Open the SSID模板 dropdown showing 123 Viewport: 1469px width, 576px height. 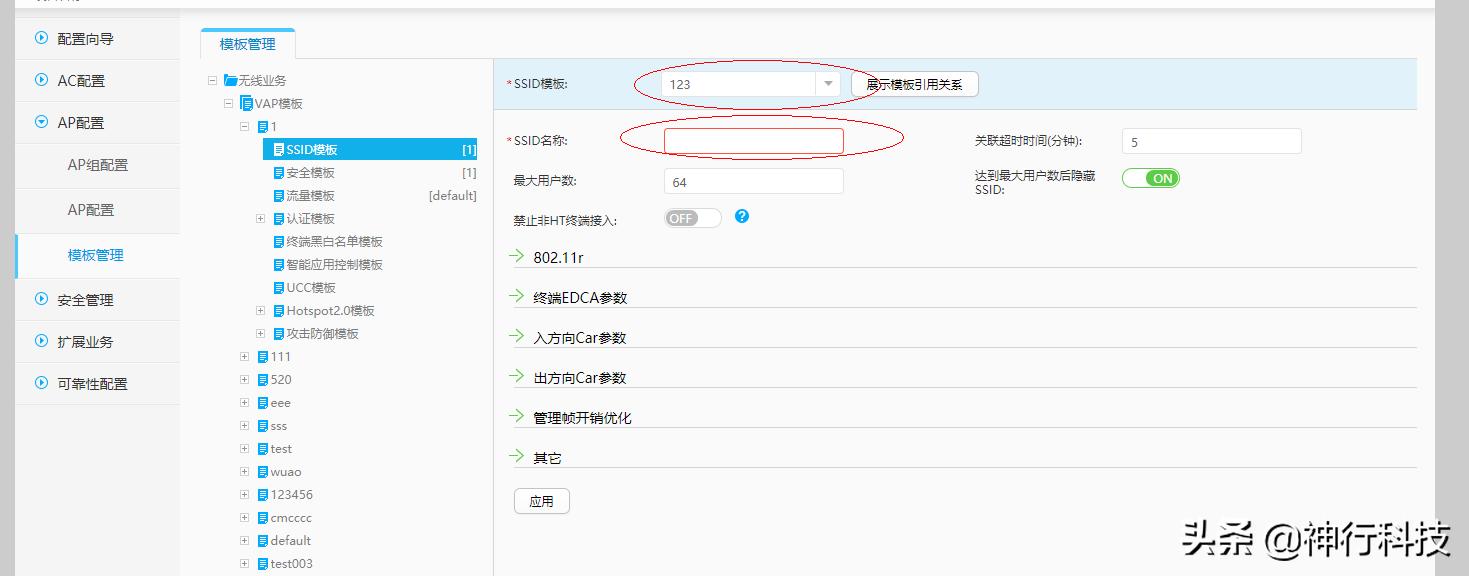[828, 84]
